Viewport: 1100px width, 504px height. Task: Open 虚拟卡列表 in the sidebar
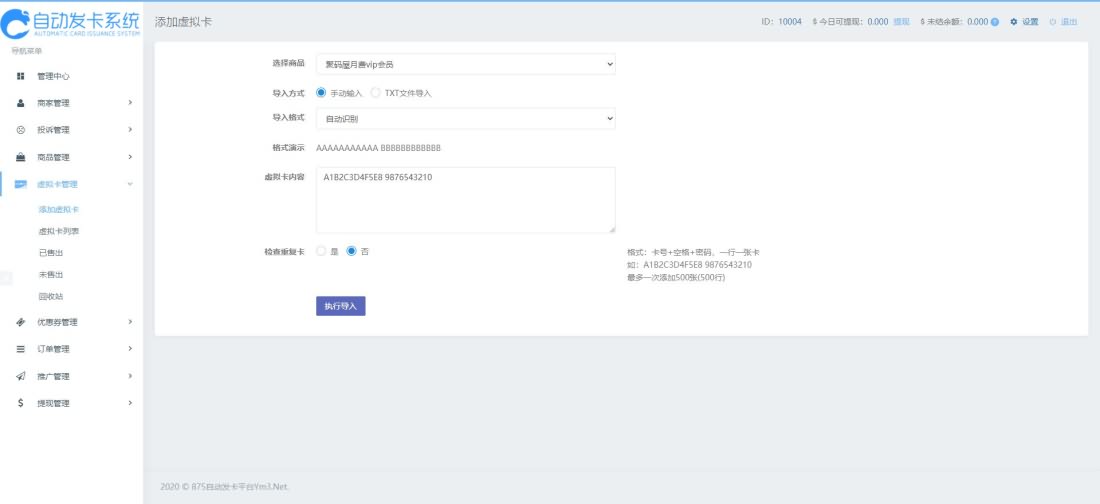tap(58, 231)
